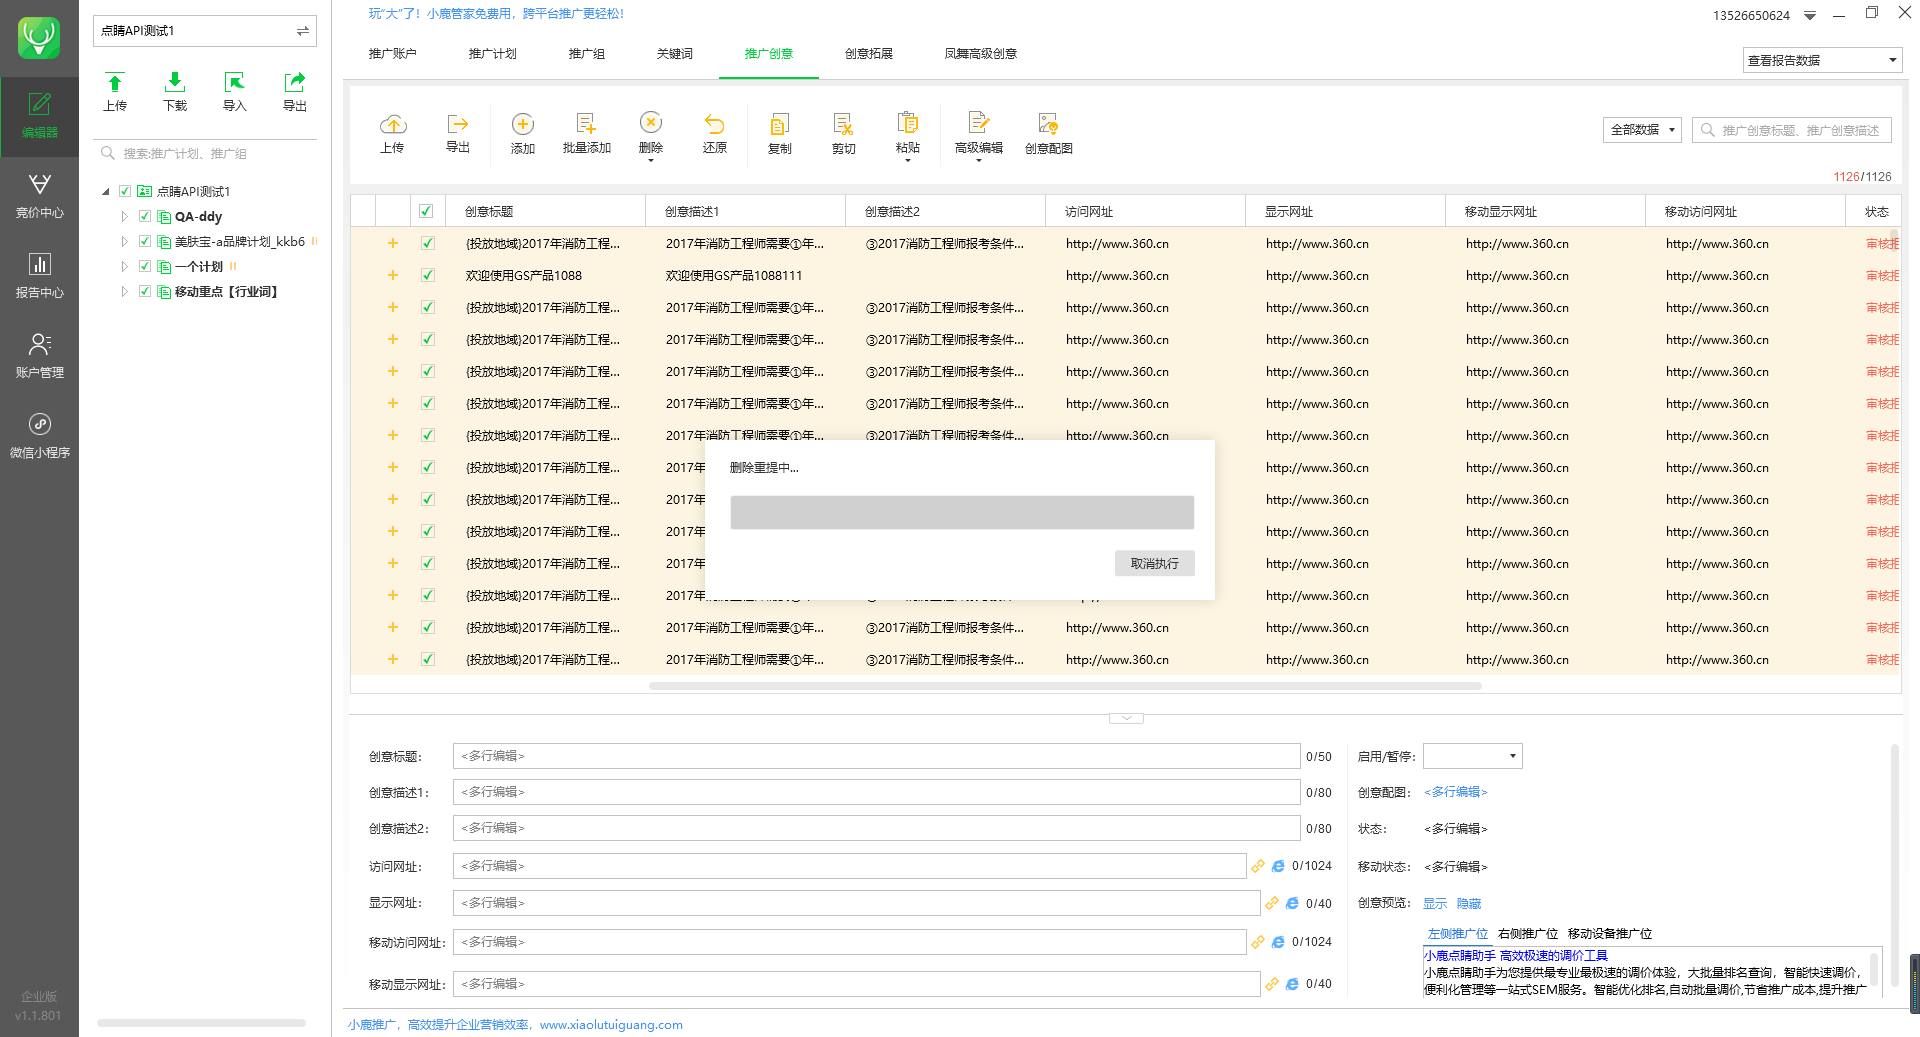Image resolution: width=1920 pixels, height=1037 pixels.
Task: Toggle the select-all checkbox in table header
Action: 426,211
